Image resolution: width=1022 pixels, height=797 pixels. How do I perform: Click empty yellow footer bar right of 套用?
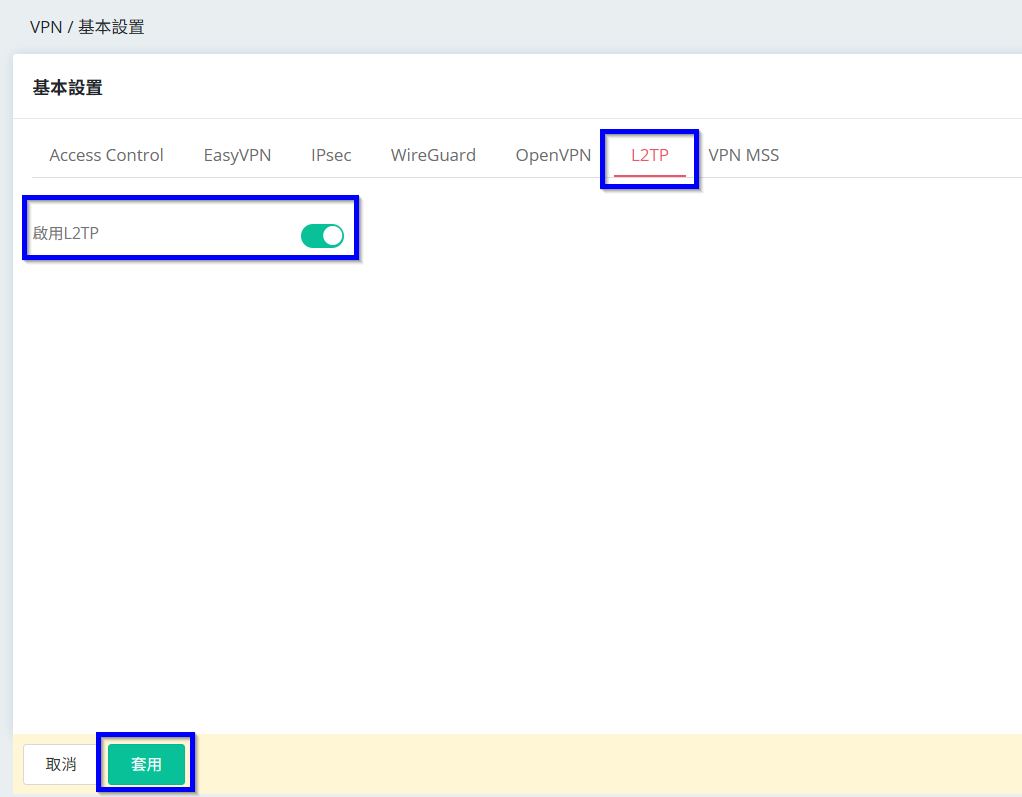(600, 764)
